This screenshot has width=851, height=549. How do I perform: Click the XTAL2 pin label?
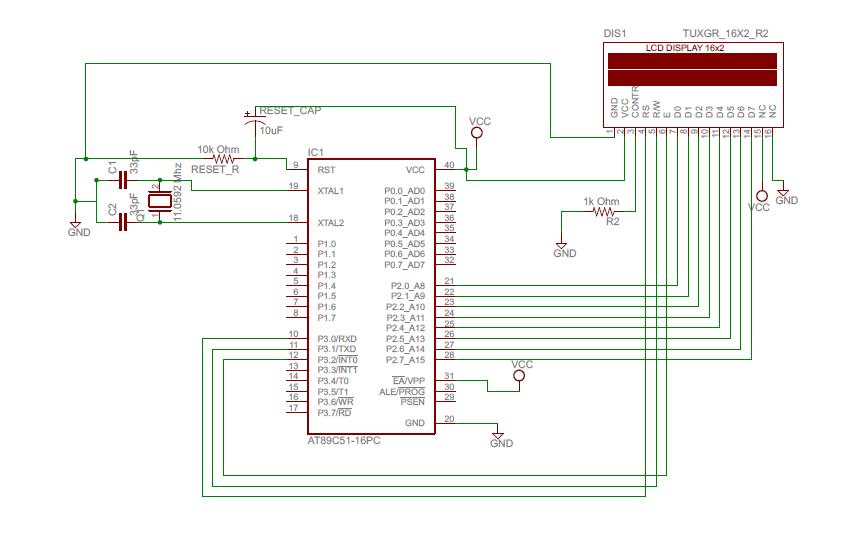click(x=331, y=223)
